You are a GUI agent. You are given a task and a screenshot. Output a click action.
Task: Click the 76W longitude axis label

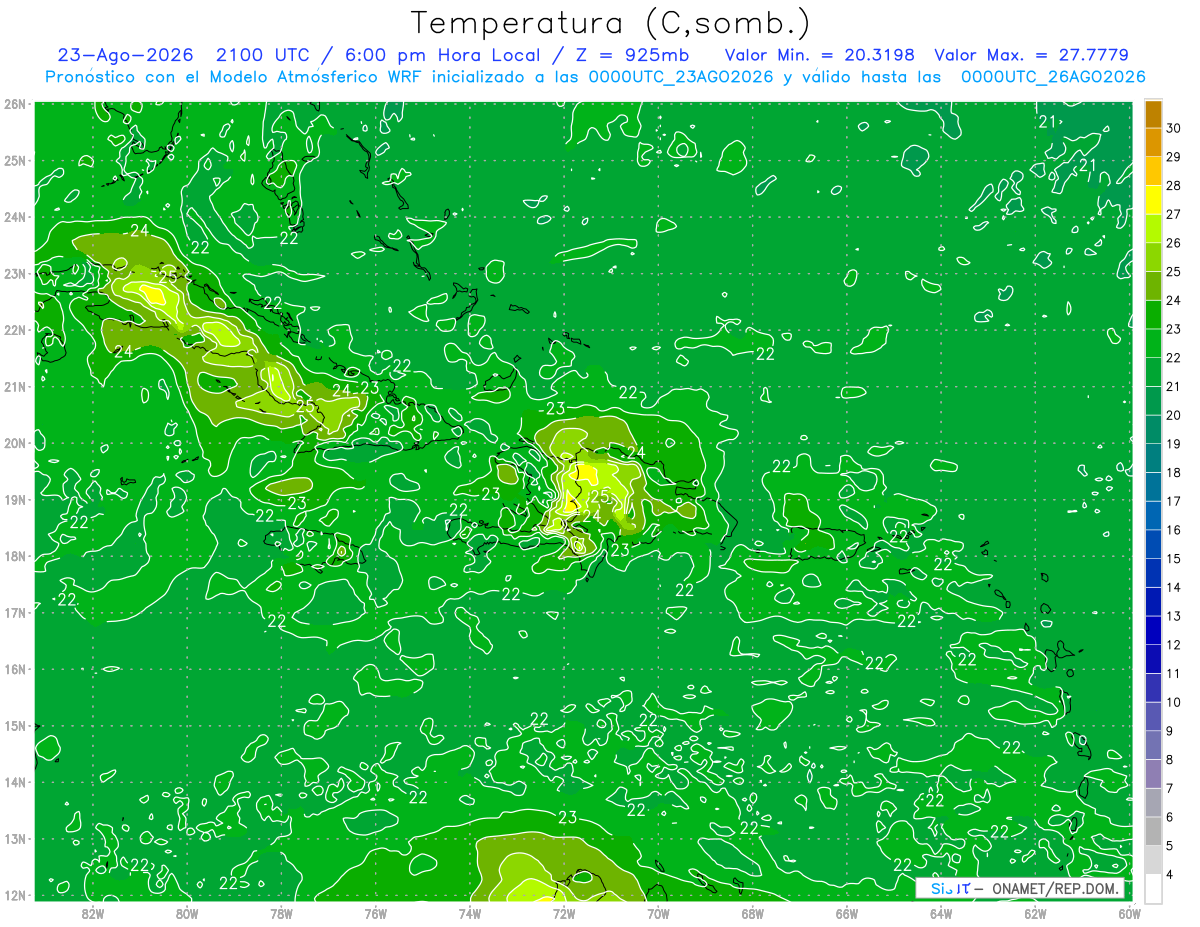(x=375, y=912)
